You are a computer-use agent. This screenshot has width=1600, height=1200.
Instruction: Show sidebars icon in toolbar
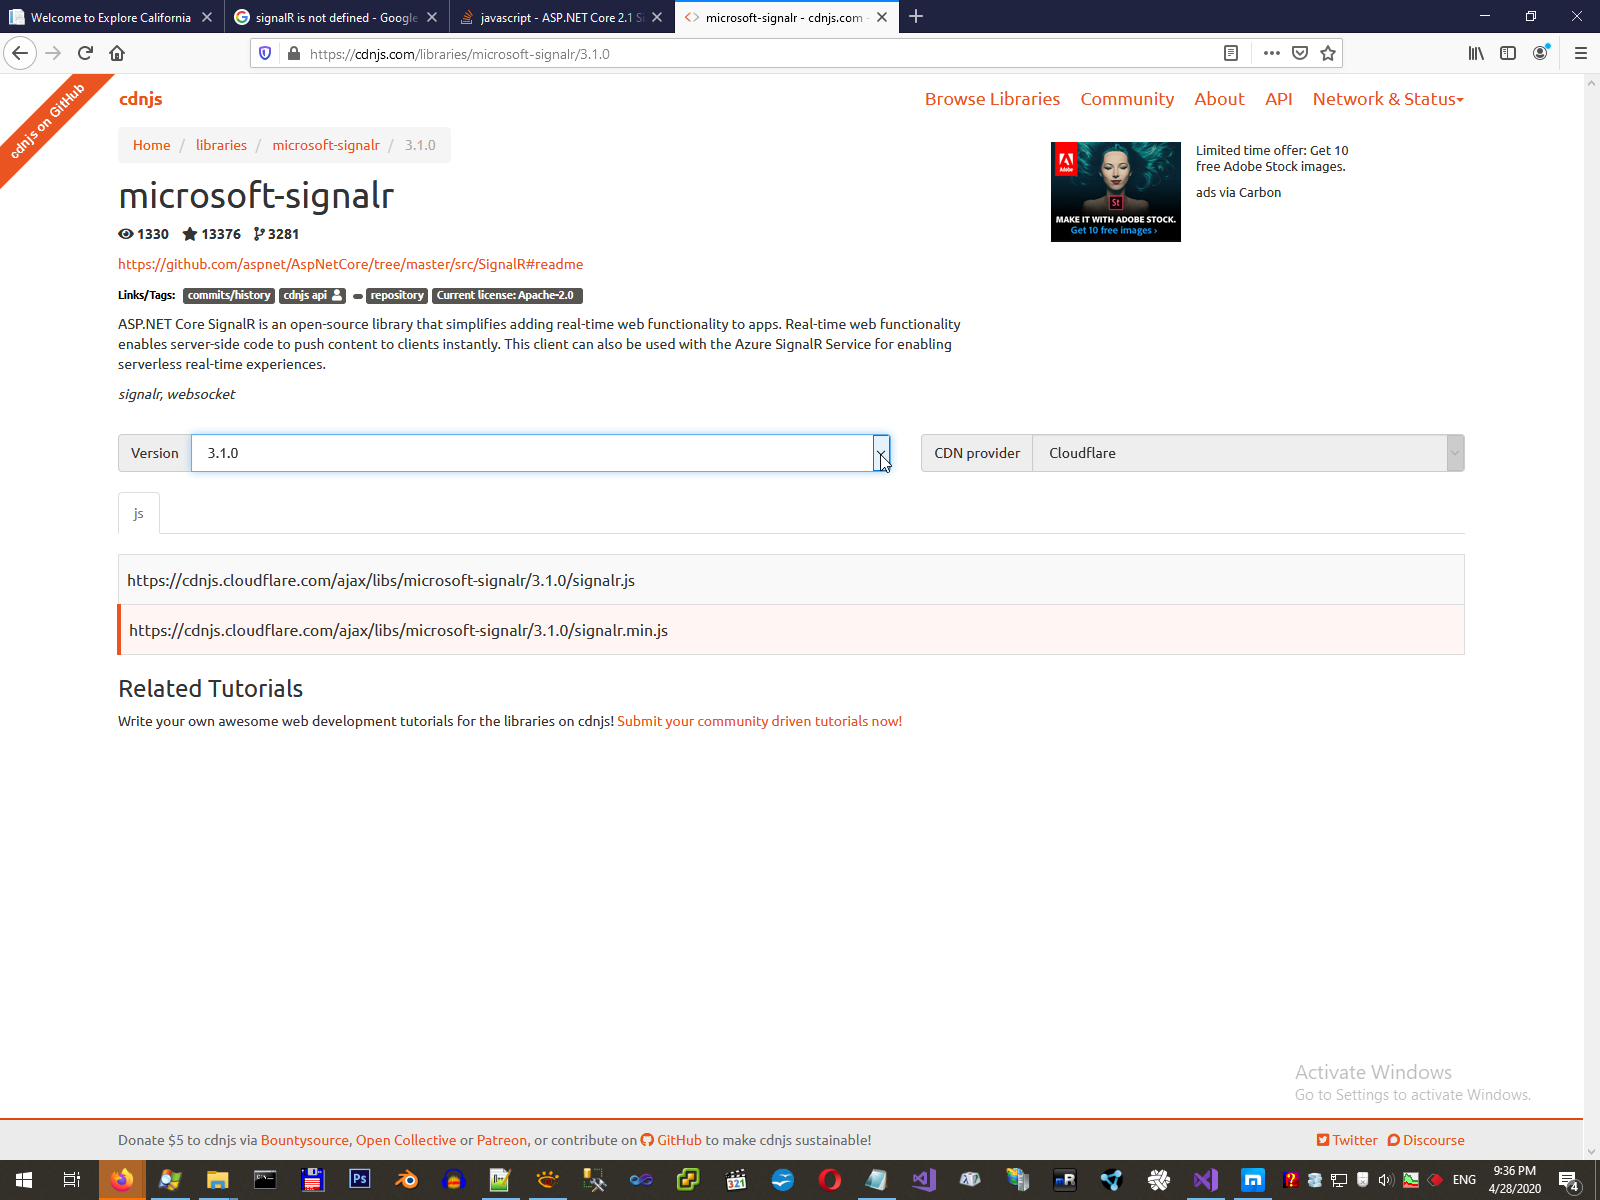[x=1508, y=53]
